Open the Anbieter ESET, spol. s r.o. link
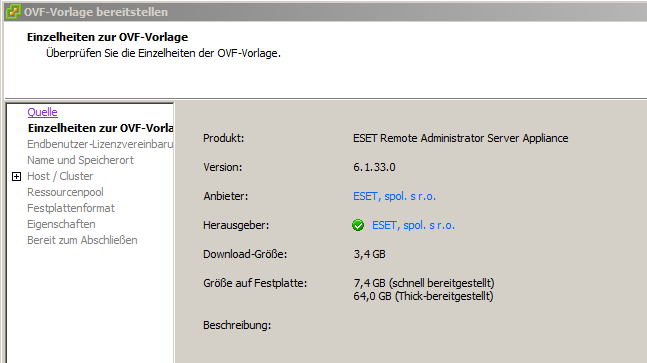The height and width of the screenshot is (363, 647). pos(394,196)
